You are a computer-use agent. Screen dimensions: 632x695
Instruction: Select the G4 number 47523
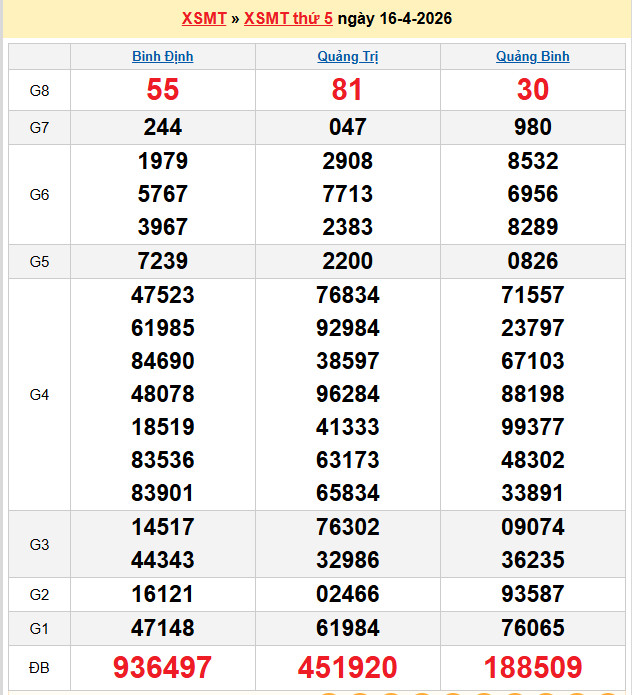coord(163,295)
